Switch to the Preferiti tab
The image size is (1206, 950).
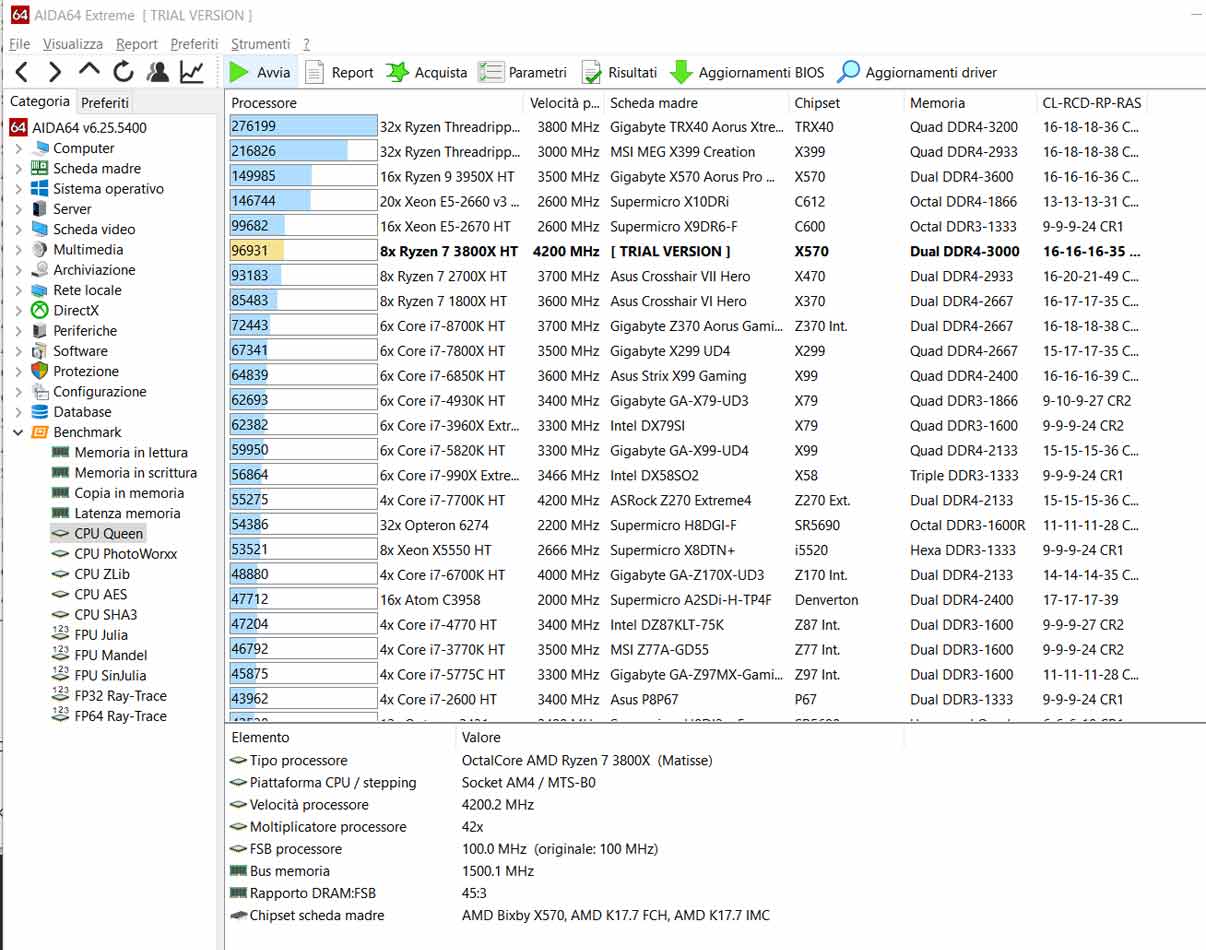pos(105,102)
